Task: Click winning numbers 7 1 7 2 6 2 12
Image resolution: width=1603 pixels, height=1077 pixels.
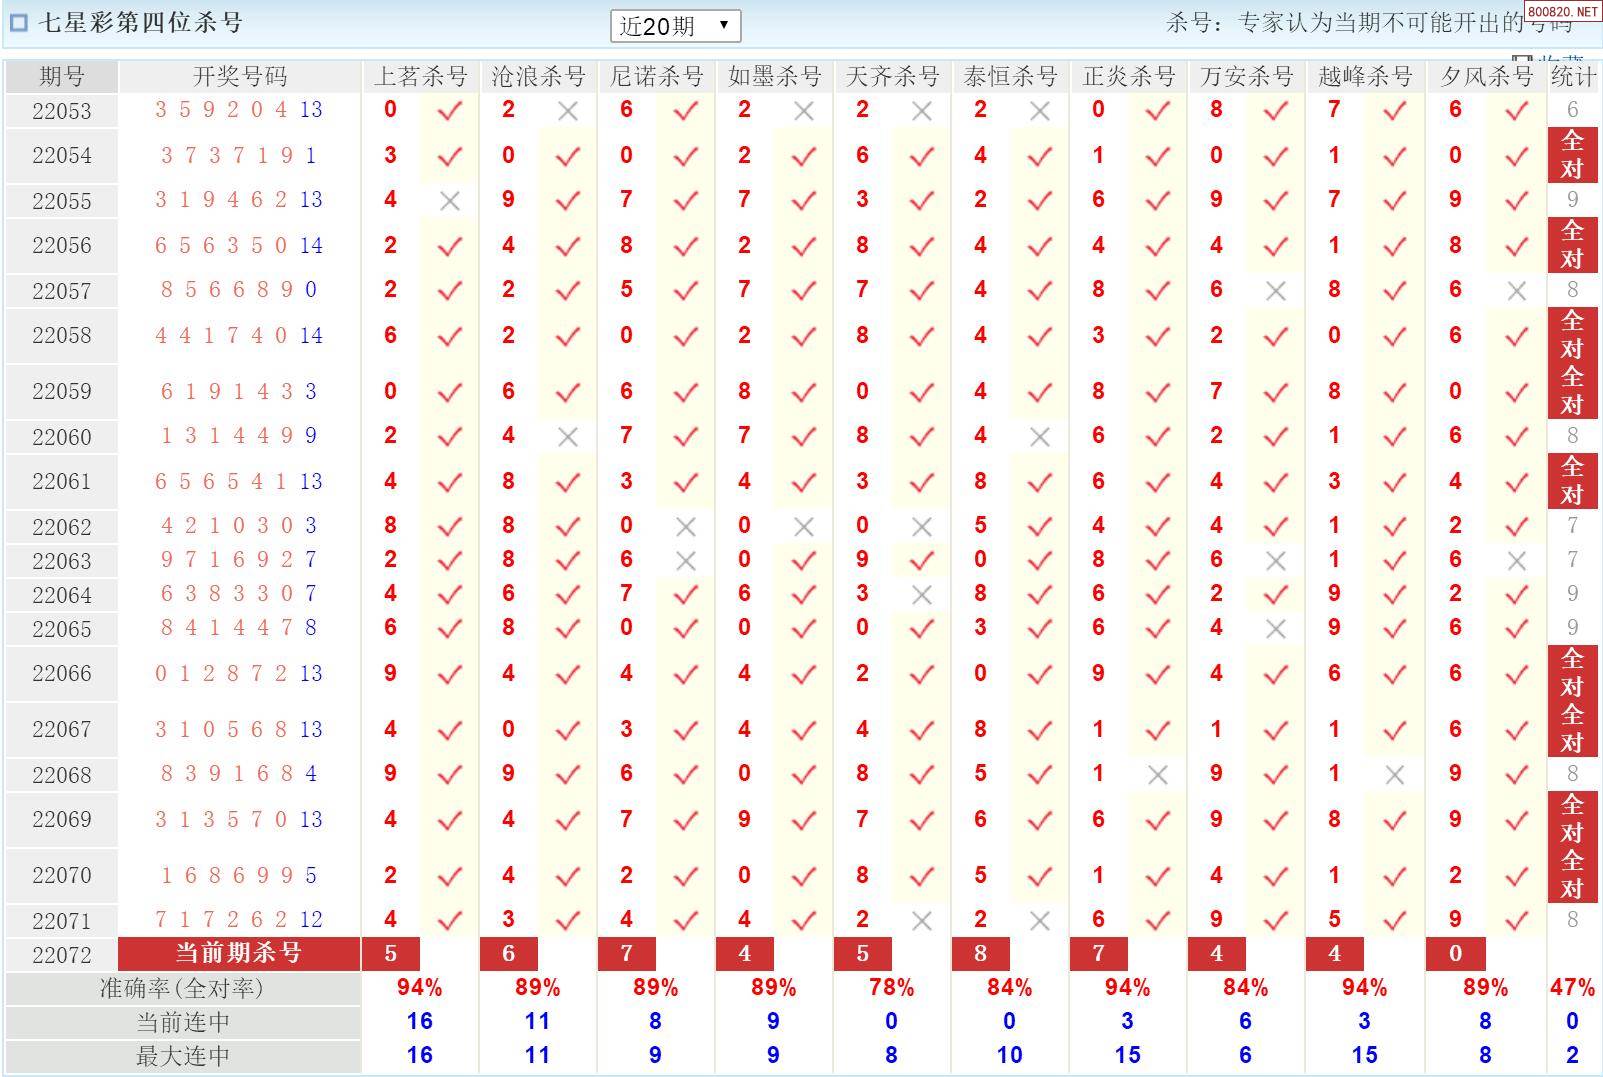Action: [239, 920]
